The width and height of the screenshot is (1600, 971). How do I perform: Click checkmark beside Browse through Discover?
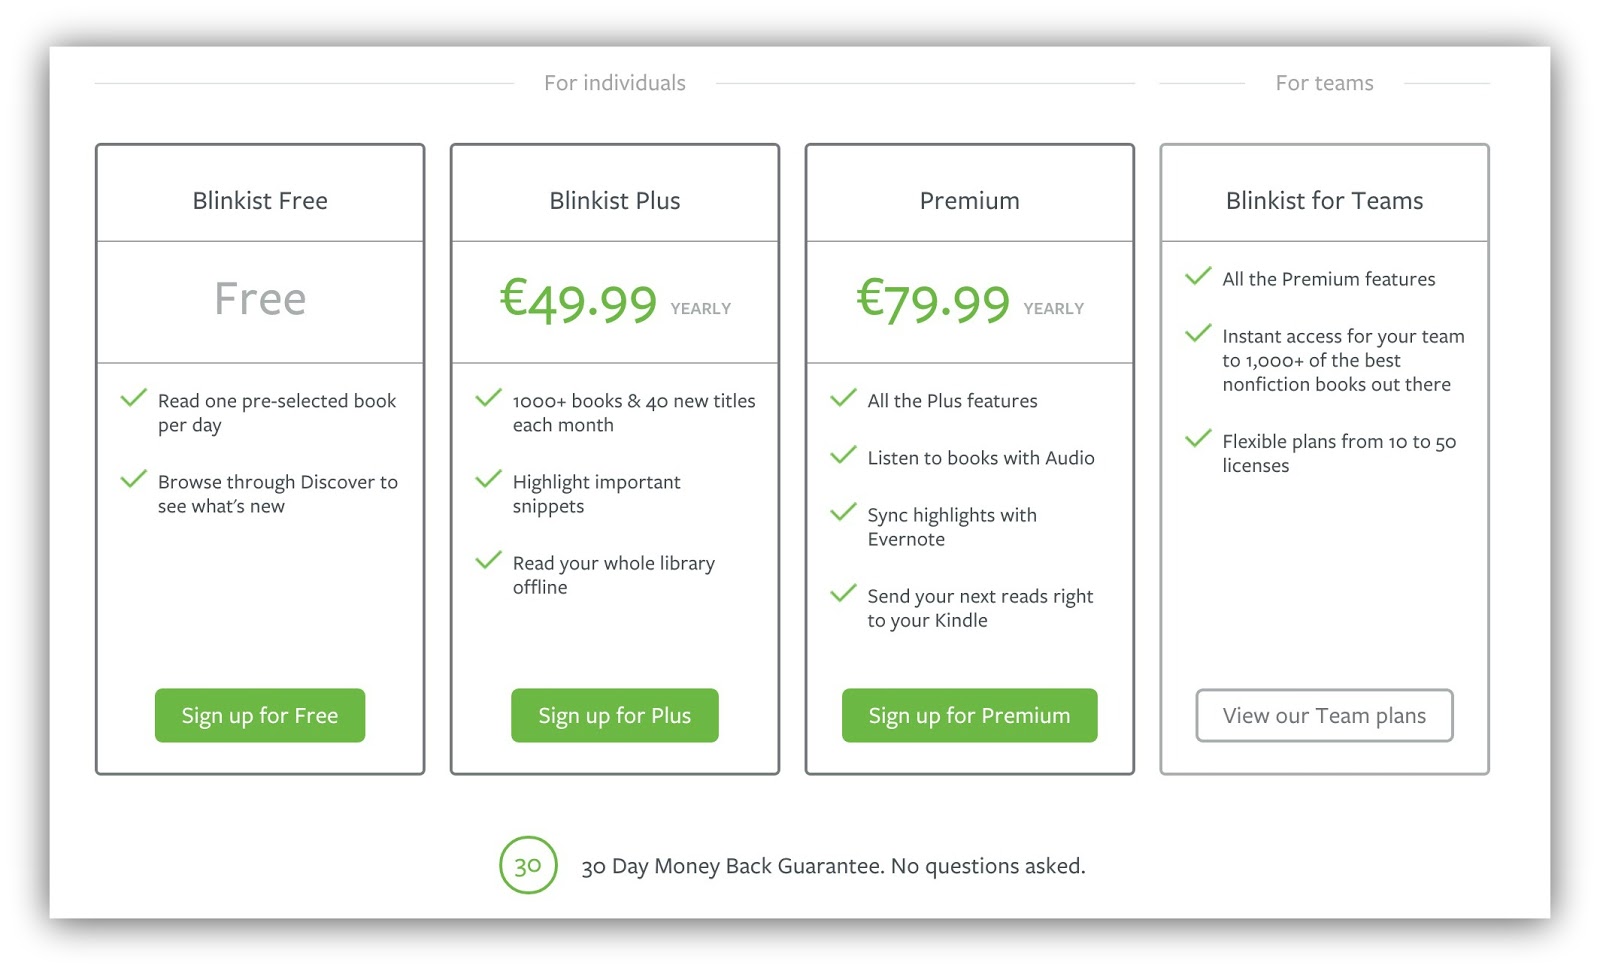134,479
